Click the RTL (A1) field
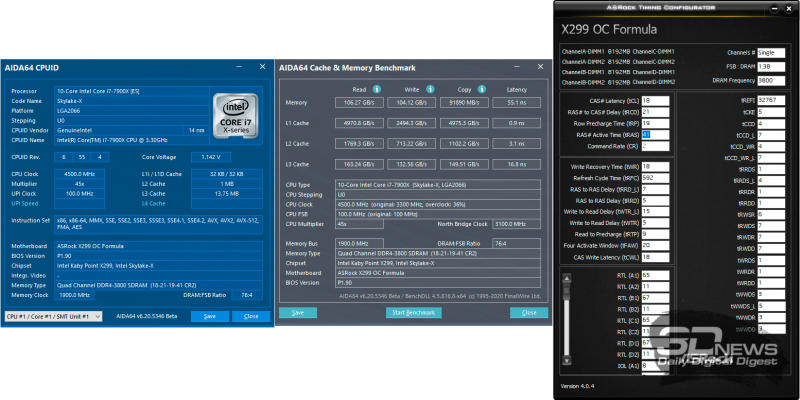This screenshot has height=400, width=800. pyautogui.click(x=655, y=275)
